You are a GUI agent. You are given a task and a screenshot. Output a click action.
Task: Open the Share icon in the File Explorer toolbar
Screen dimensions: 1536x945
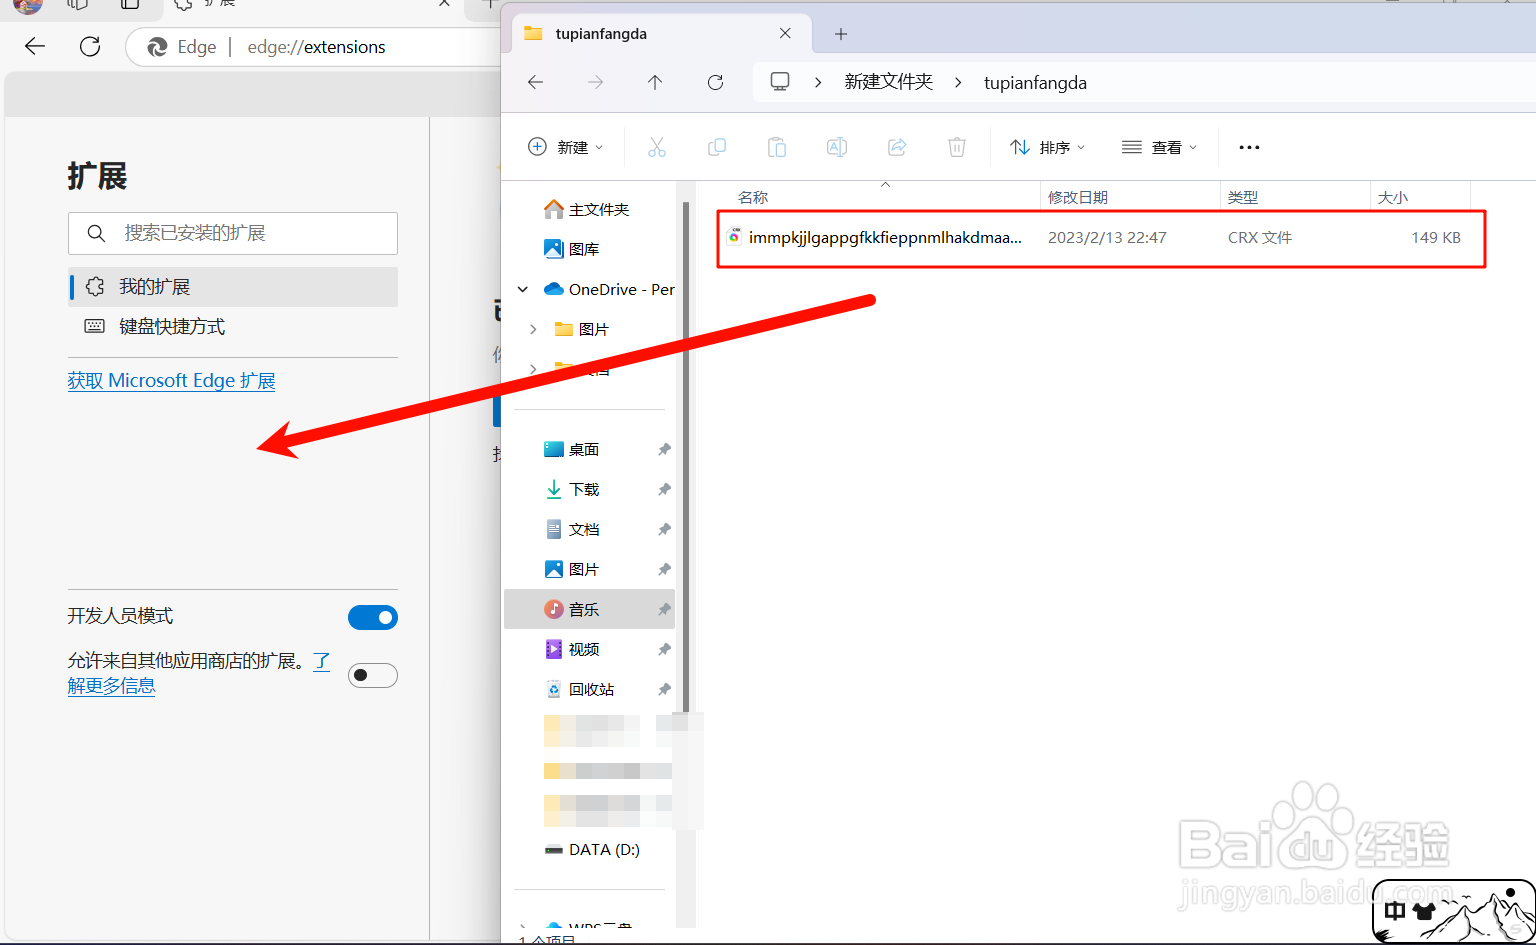[897, 147]
